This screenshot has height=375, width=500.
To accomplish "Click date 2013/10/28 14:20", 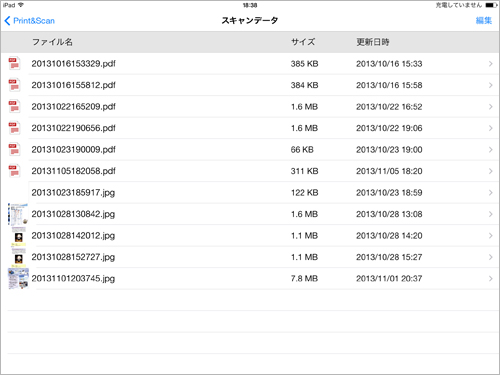I will pyautogui.click(x=389, y=236).
